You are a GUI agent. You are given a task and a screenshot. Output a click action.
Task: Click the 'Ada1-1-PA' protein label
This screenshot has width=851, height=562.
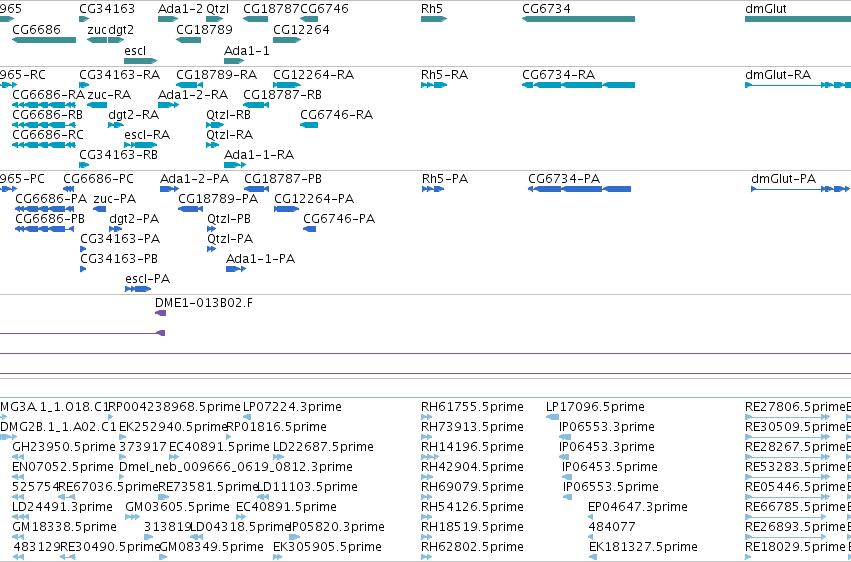261,259
